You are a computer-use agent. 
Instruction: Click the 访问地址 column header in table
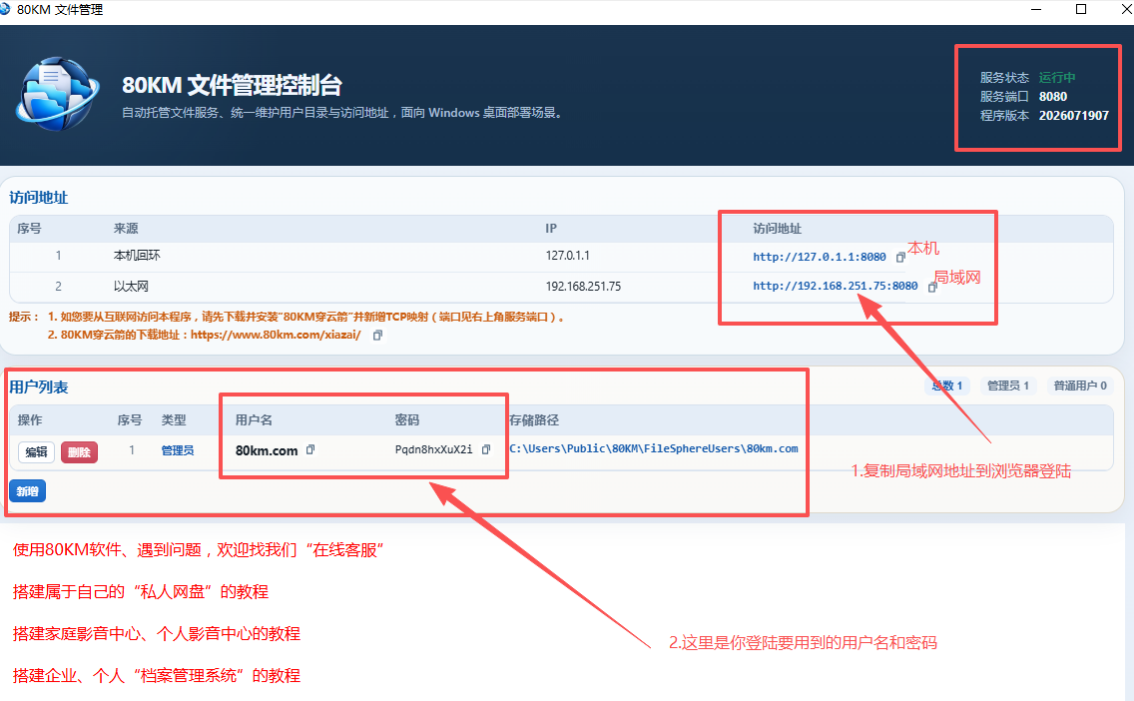point(777,229)
